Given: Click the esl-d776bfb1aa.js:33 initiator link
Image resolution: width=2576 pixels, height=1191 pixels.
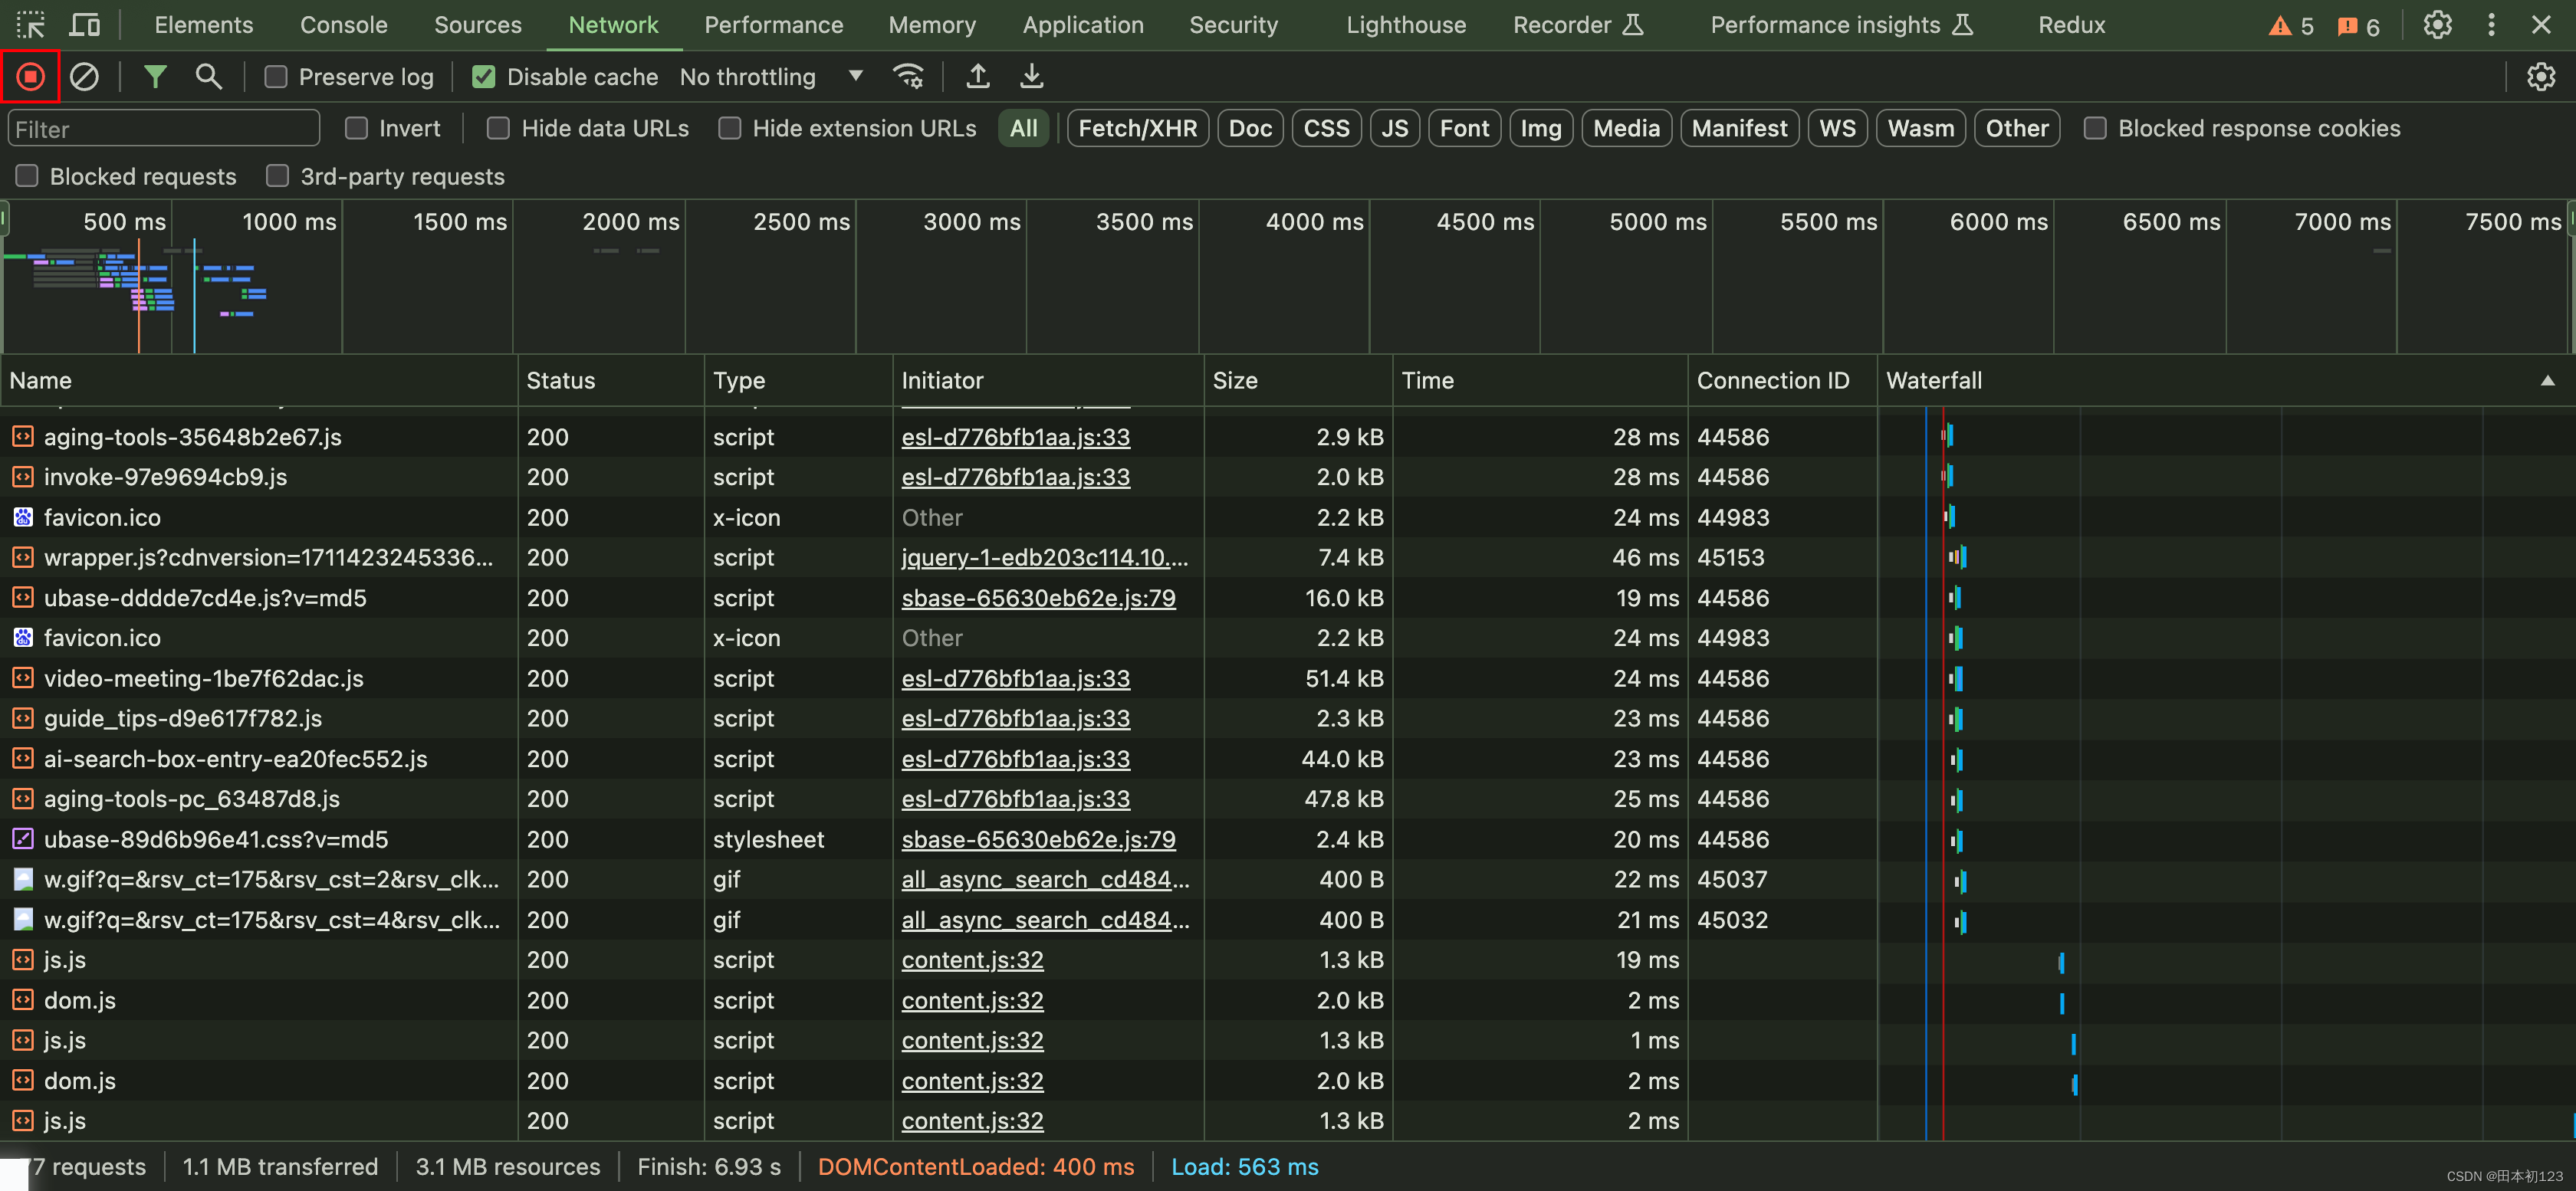Looking at the screenshot, I should (x=1015, y=437).
